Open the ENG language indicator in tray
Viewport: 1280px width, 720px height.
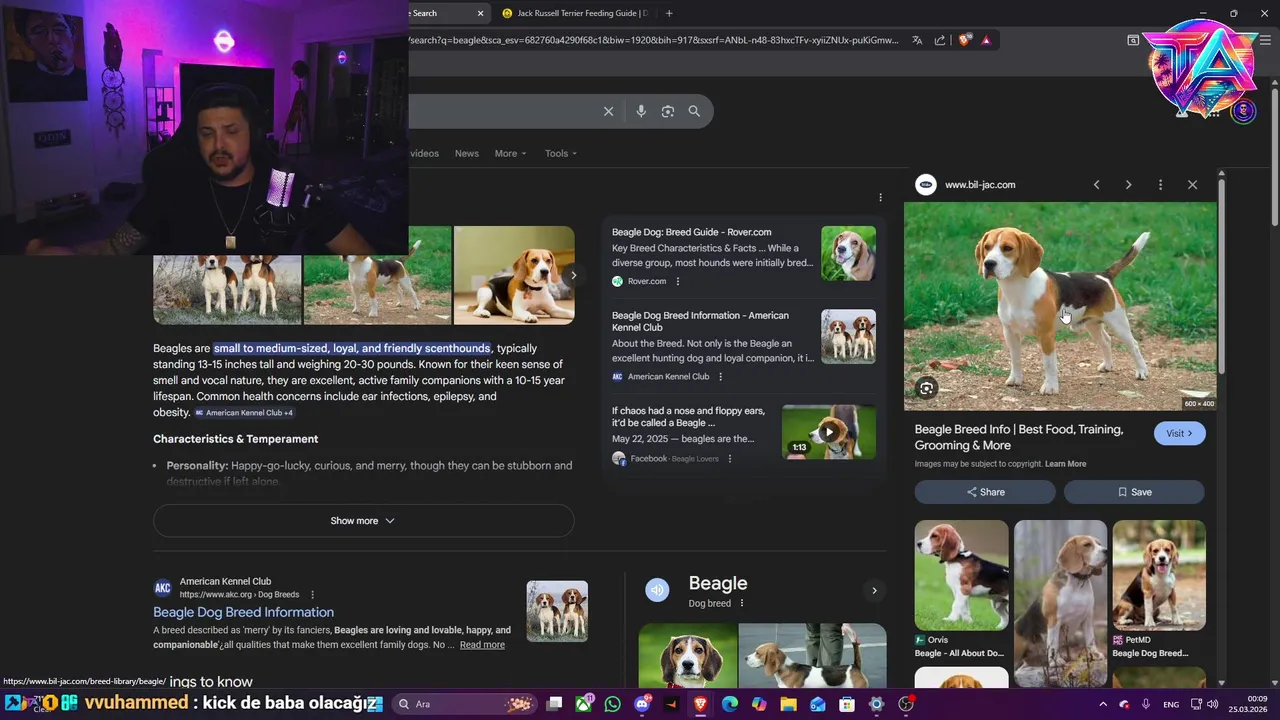coord(1171,704)
